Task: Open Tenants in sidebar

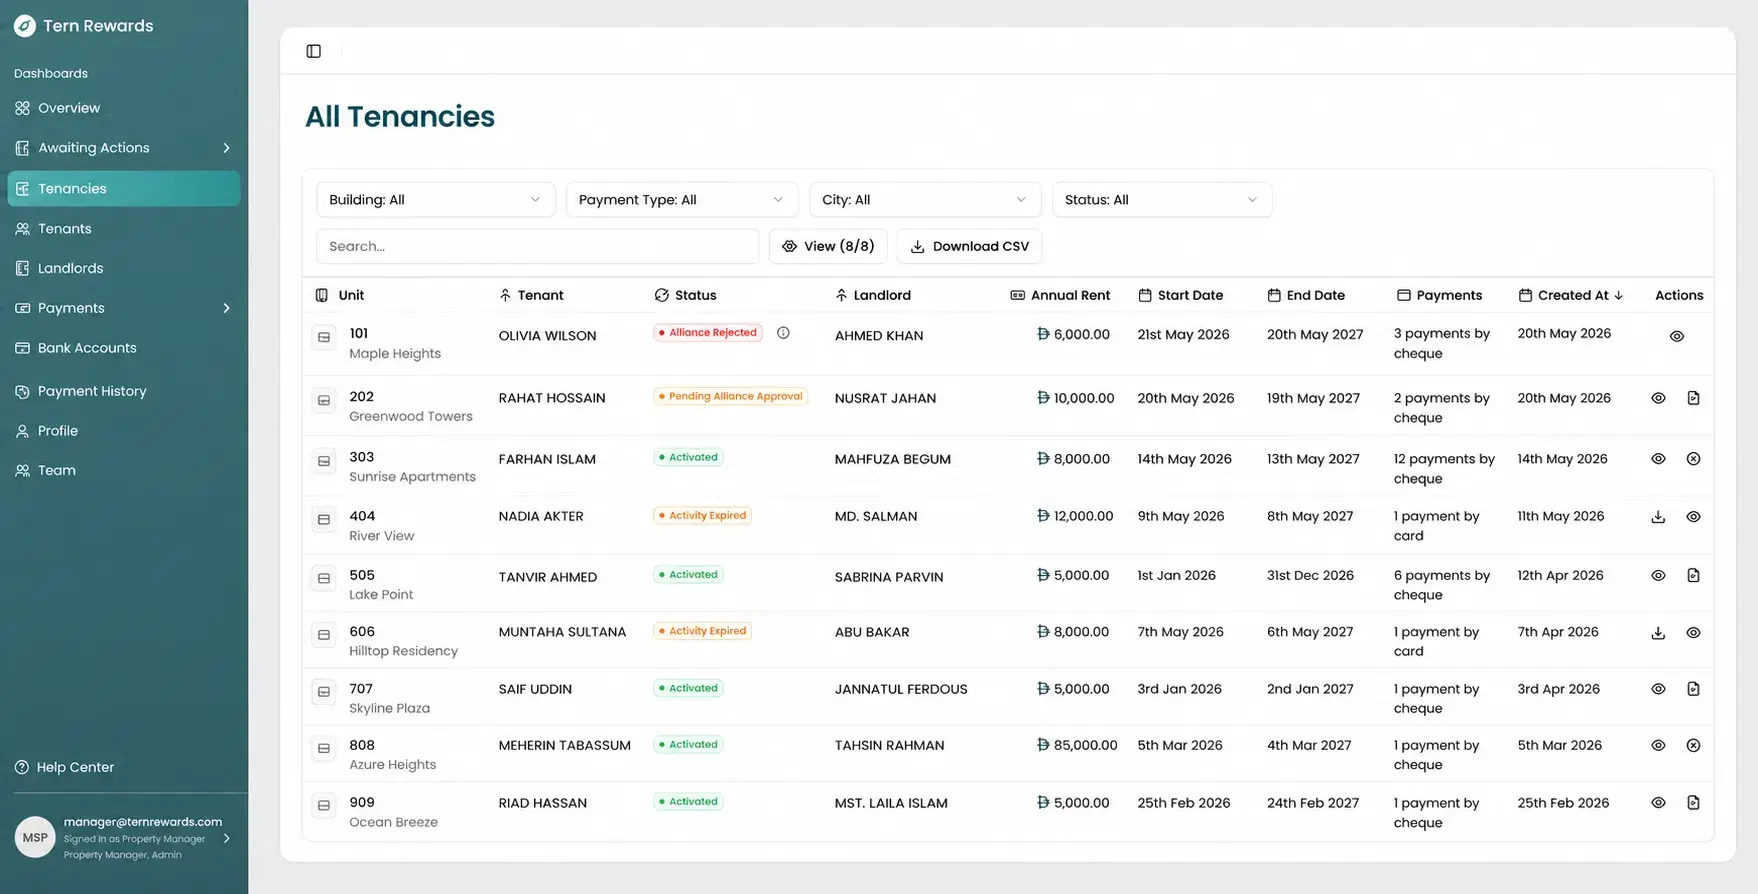Action: 123,229
